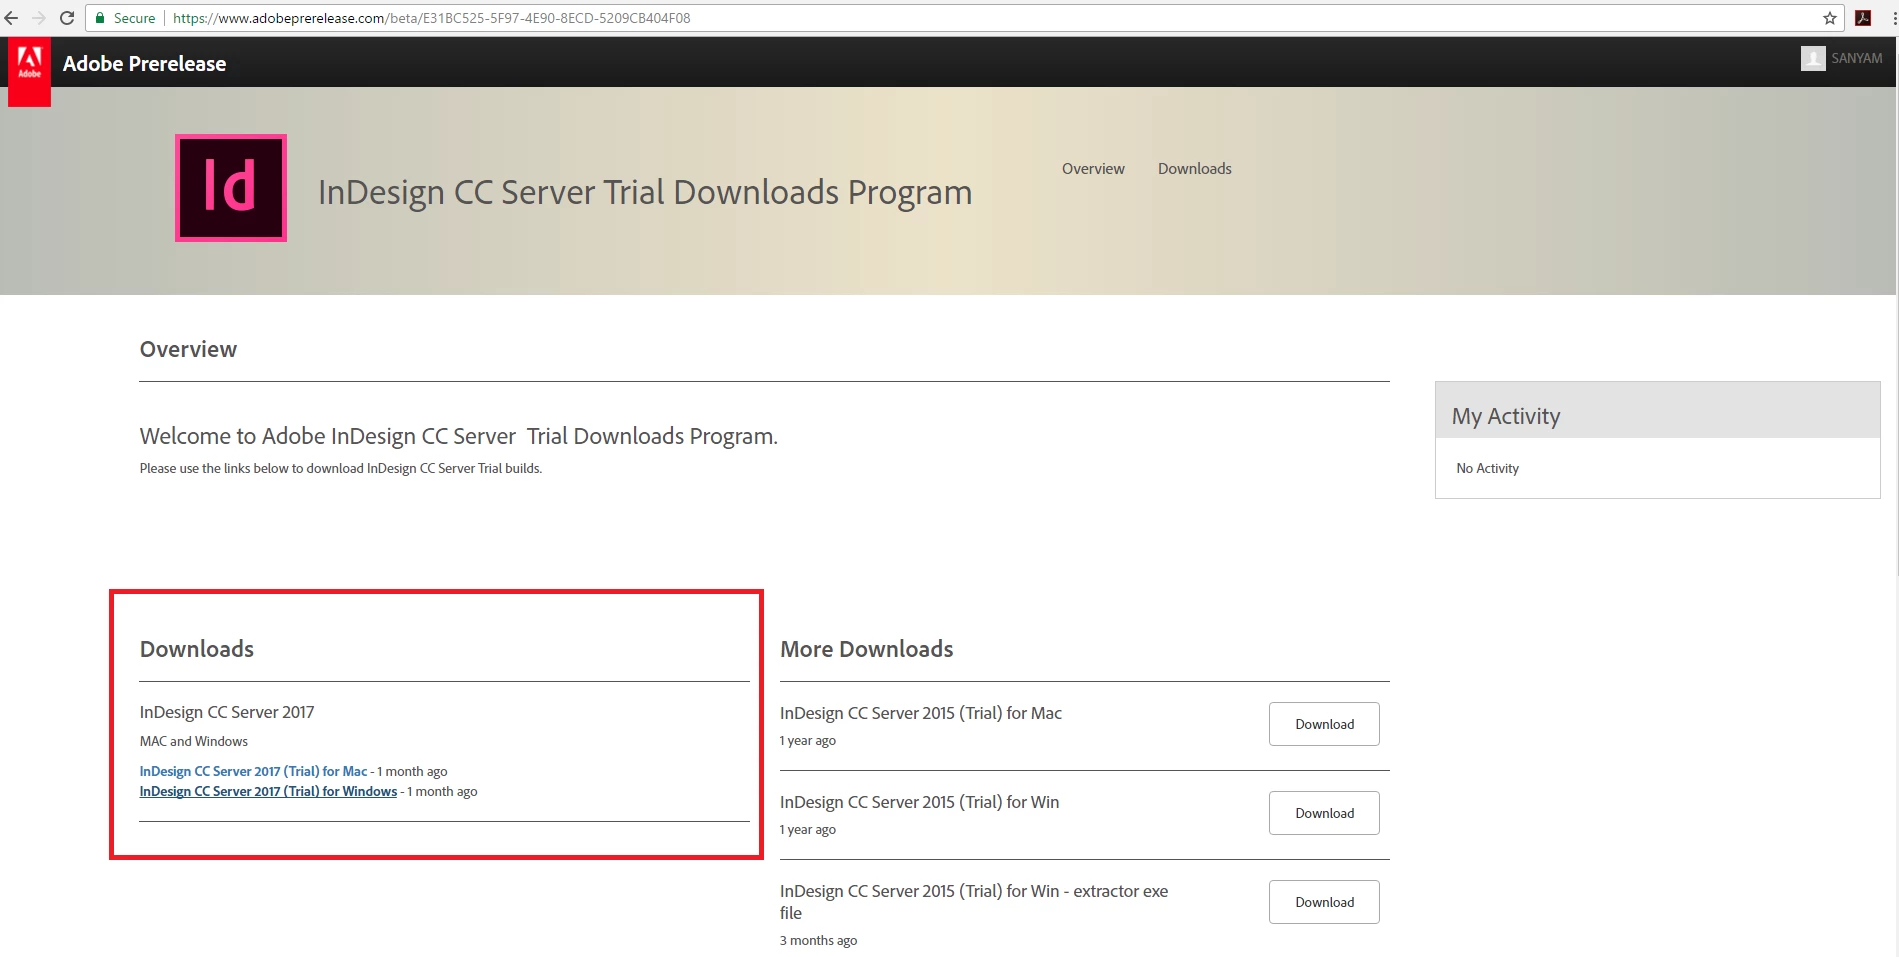Download the Win extractor exe file
This screenshot has height=957, width=1899.
click(1324, 902)
